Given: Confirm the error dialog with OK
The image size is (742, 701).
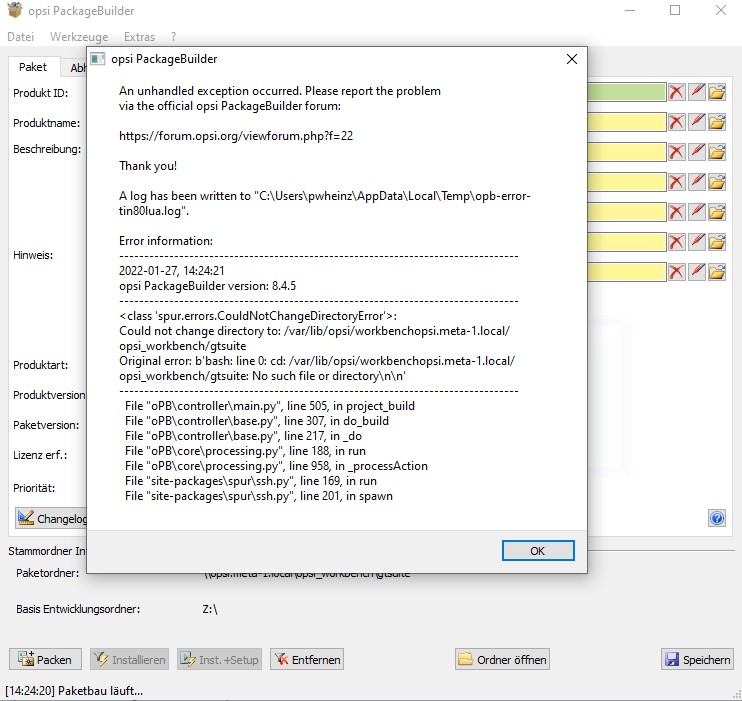Looking at the screenshot, I should 538,551.
